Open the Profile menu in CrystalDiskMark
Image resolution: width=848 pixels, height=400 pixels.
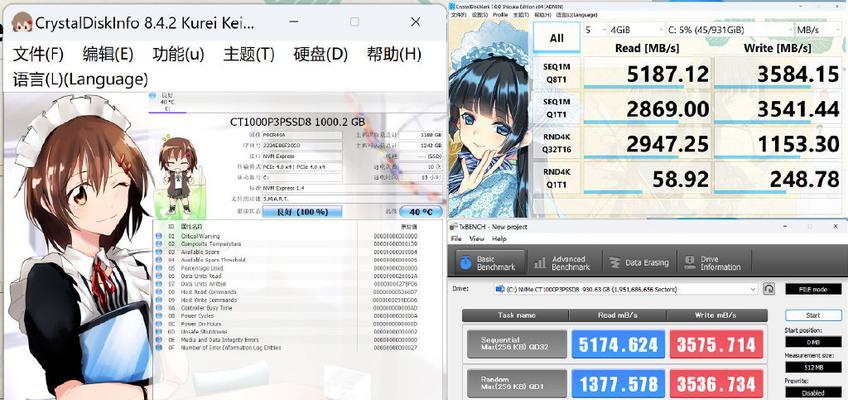click(500, 15)
